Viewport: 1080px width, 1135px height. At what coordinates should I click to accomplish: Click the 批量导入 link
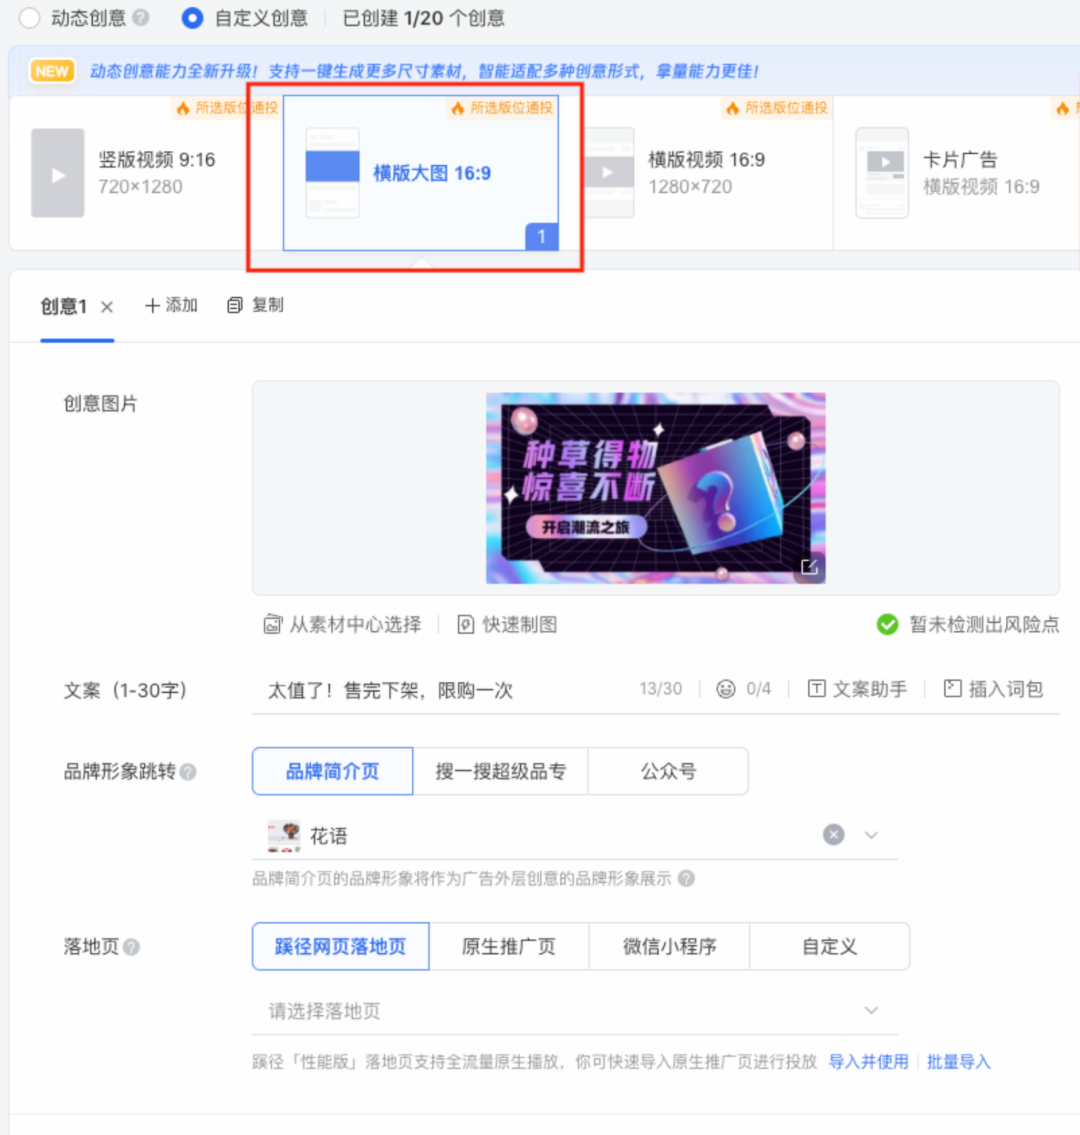958,1061
